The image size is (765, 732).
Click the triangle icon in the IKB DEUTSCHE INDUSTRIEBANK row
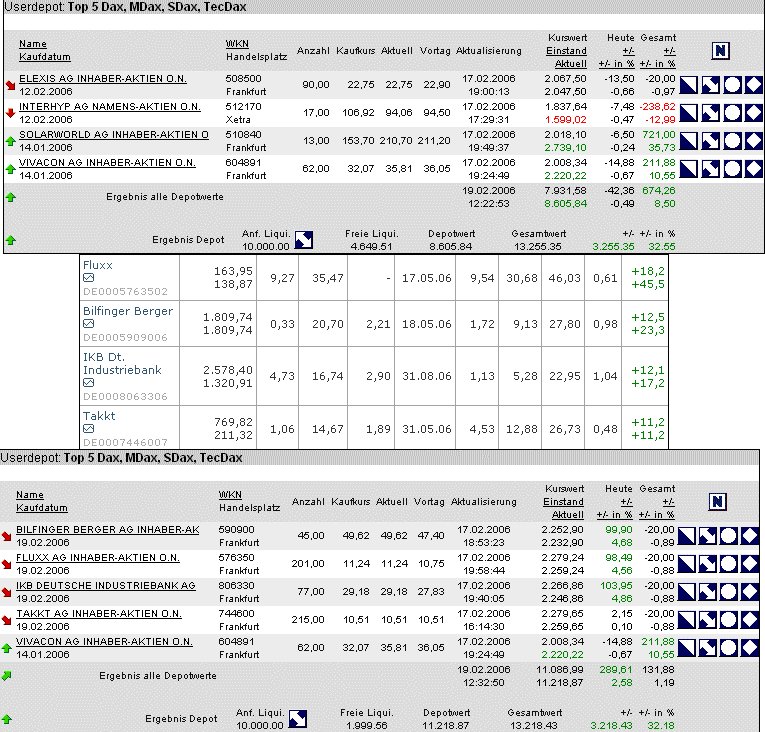pyautogui.click(x=686, y=592)
